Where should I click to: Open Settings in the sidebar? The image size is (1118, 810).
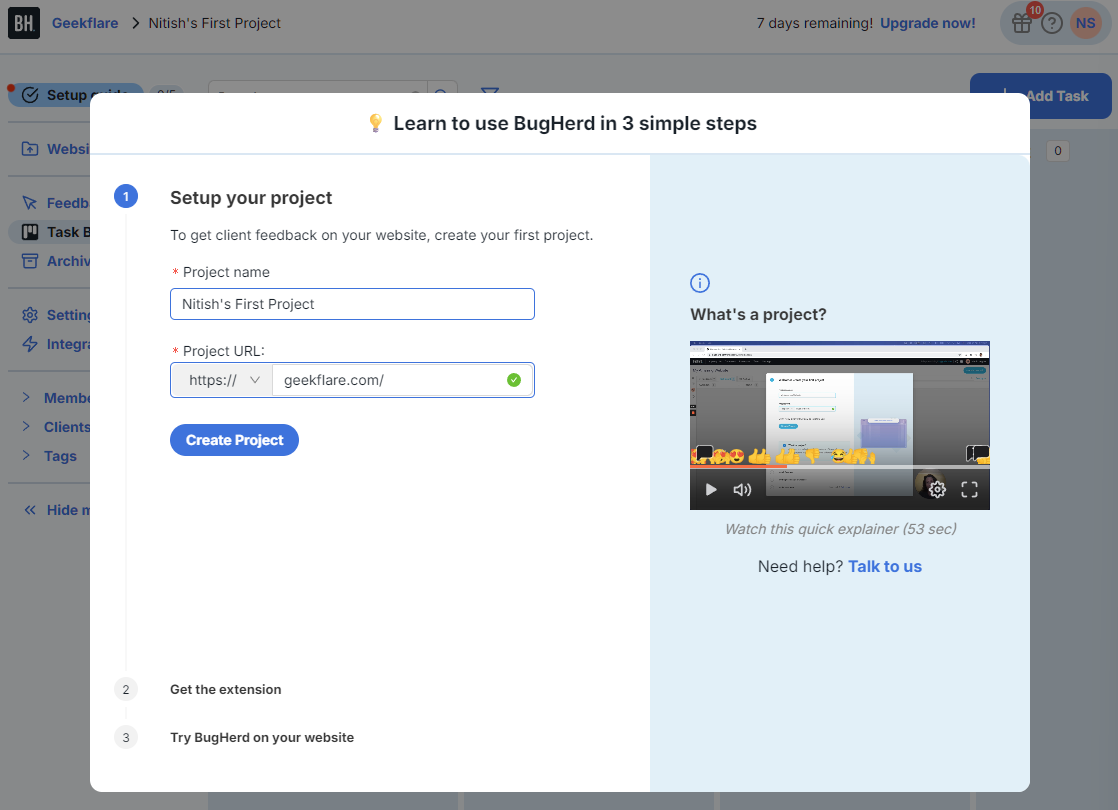click(x=56, y=315)
